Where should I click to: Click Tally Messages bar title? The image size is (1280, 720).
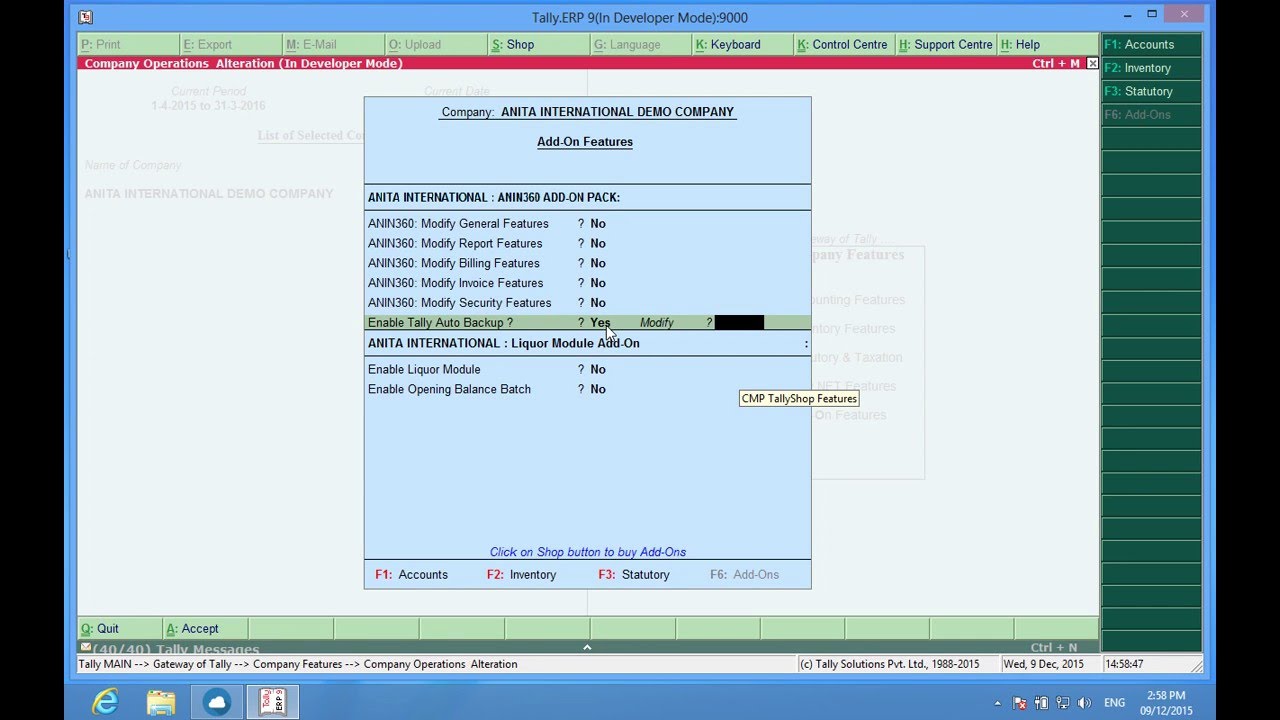click(x=174, y=650)
